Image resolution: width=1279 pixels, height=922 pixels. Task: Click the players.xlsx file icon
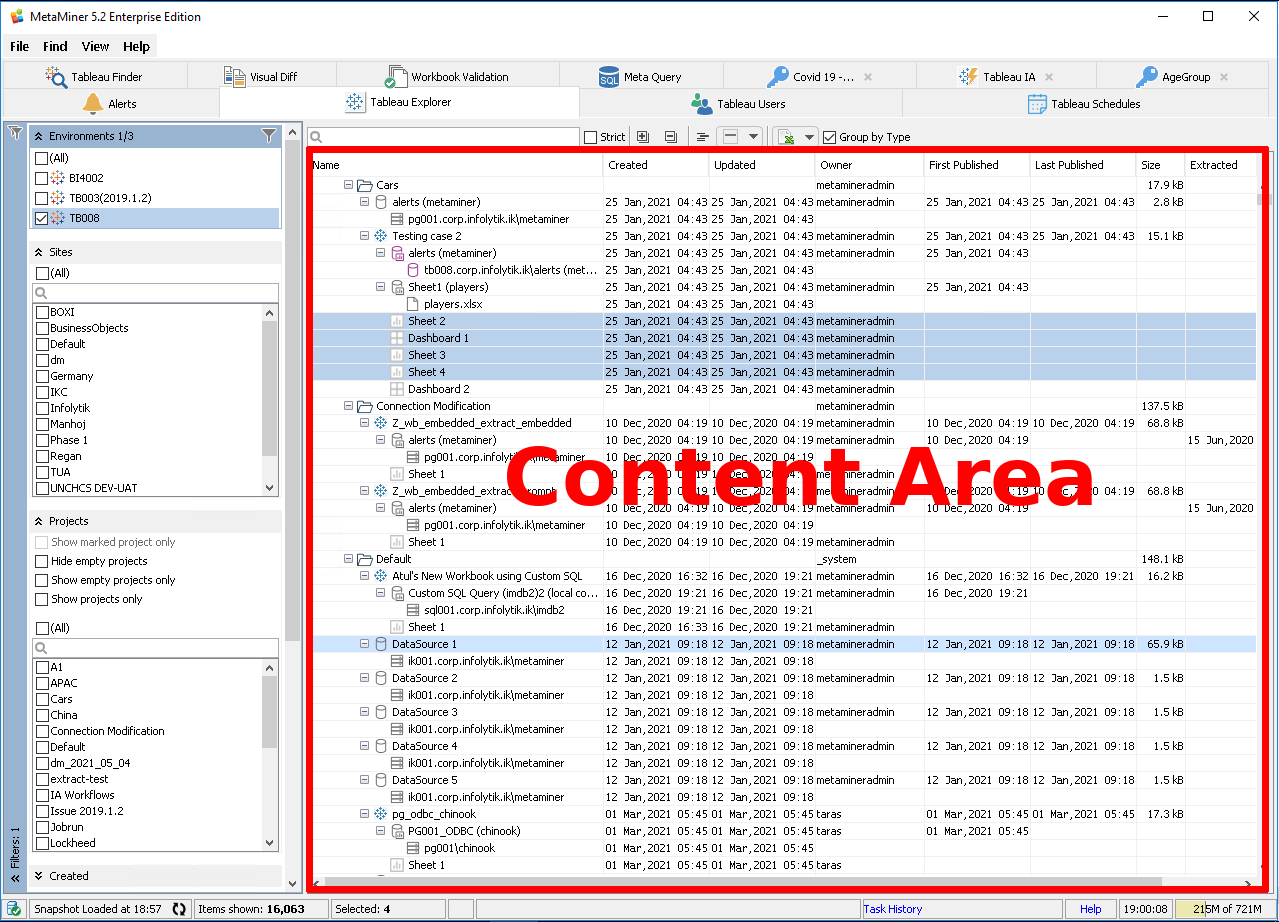click(412, 304)
